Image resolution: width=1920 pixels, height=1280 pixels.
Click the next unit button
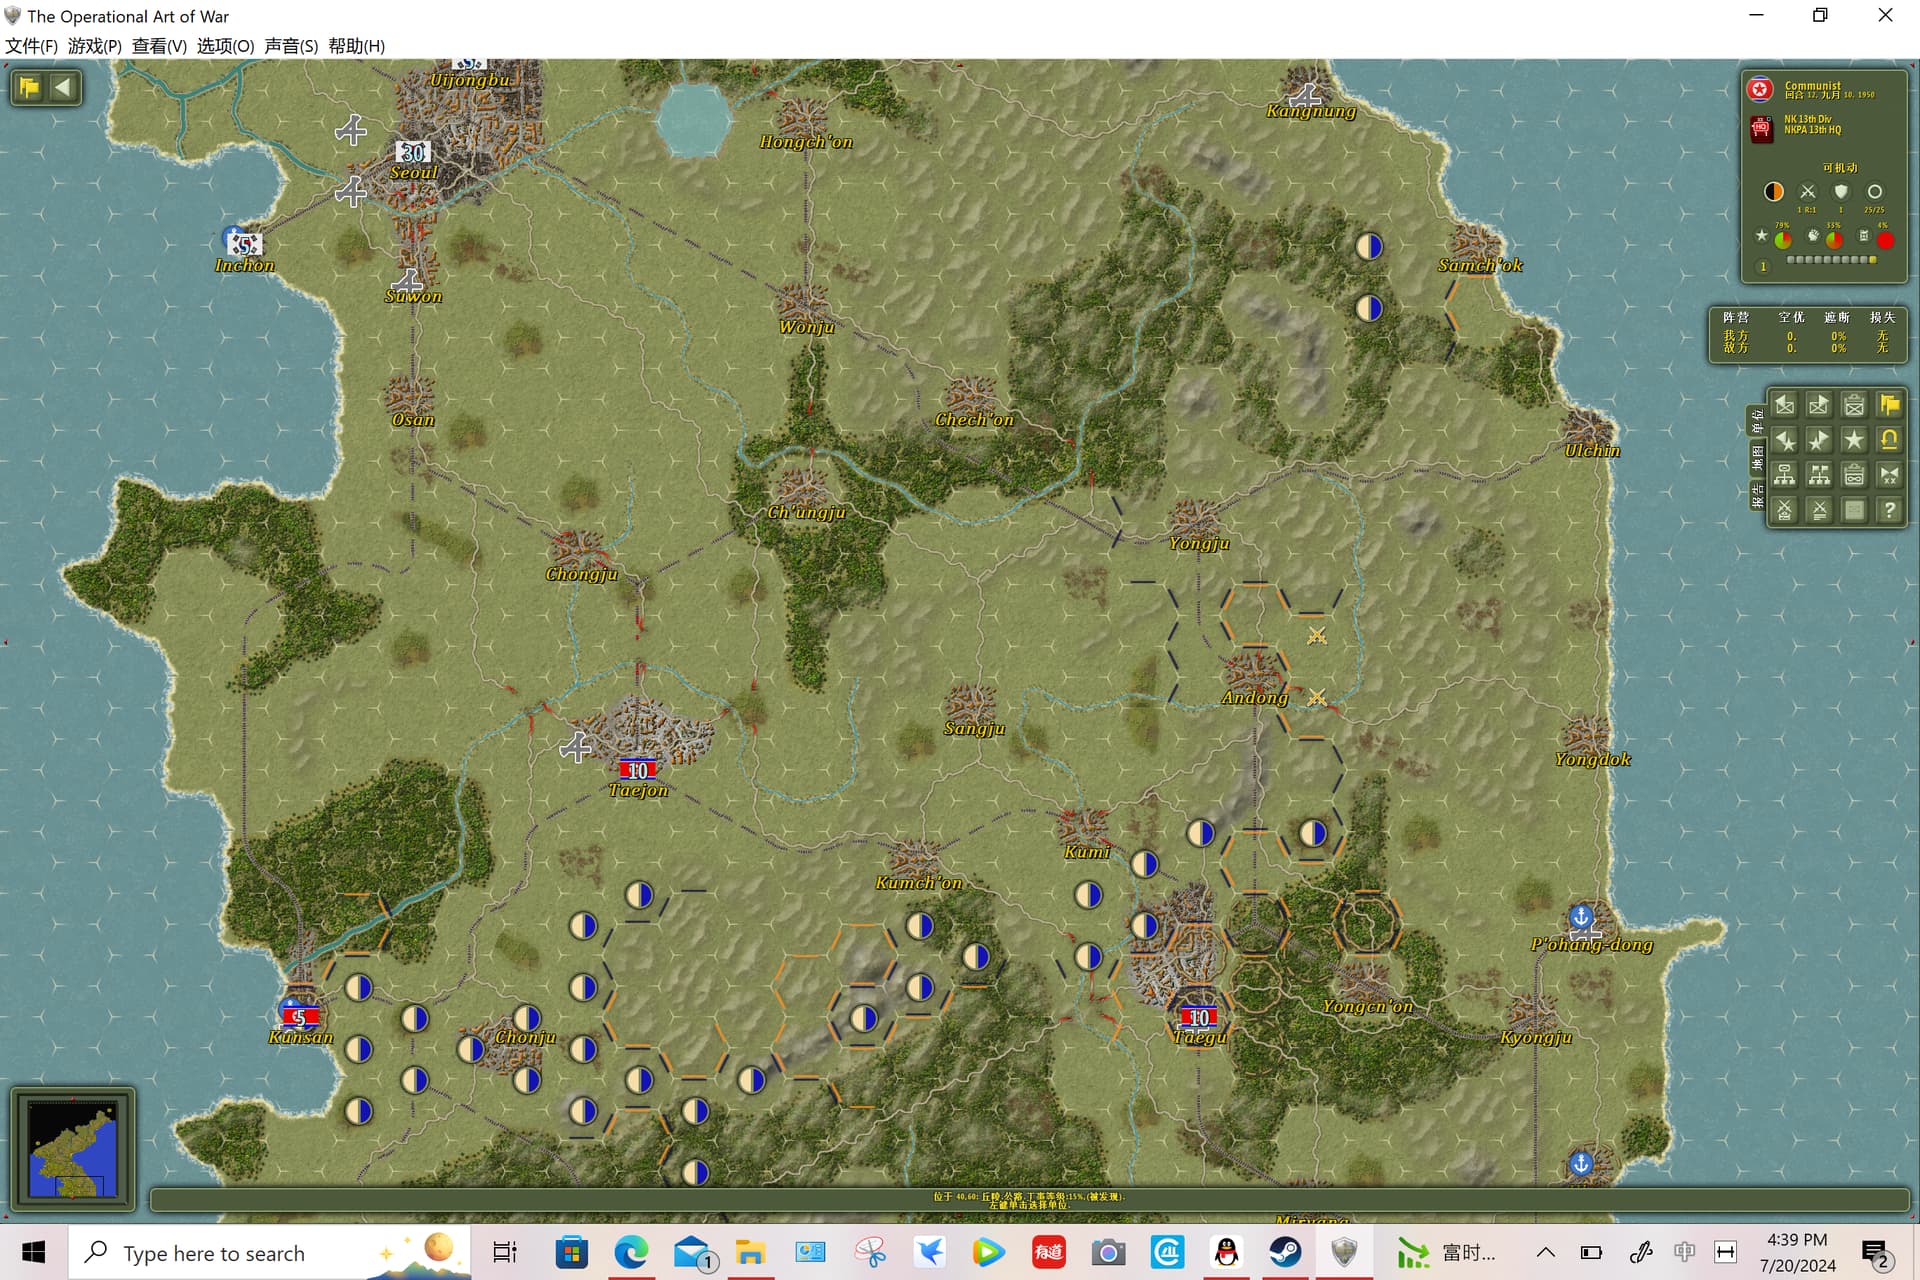pos(1819,405)
